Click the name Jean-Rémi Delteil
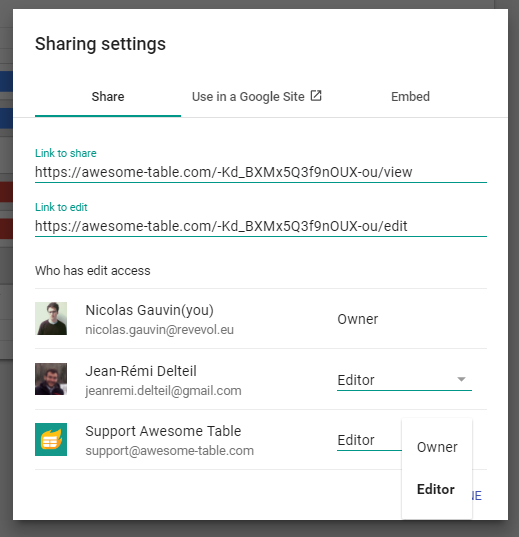The image size is (519, 537). [141, 371]
